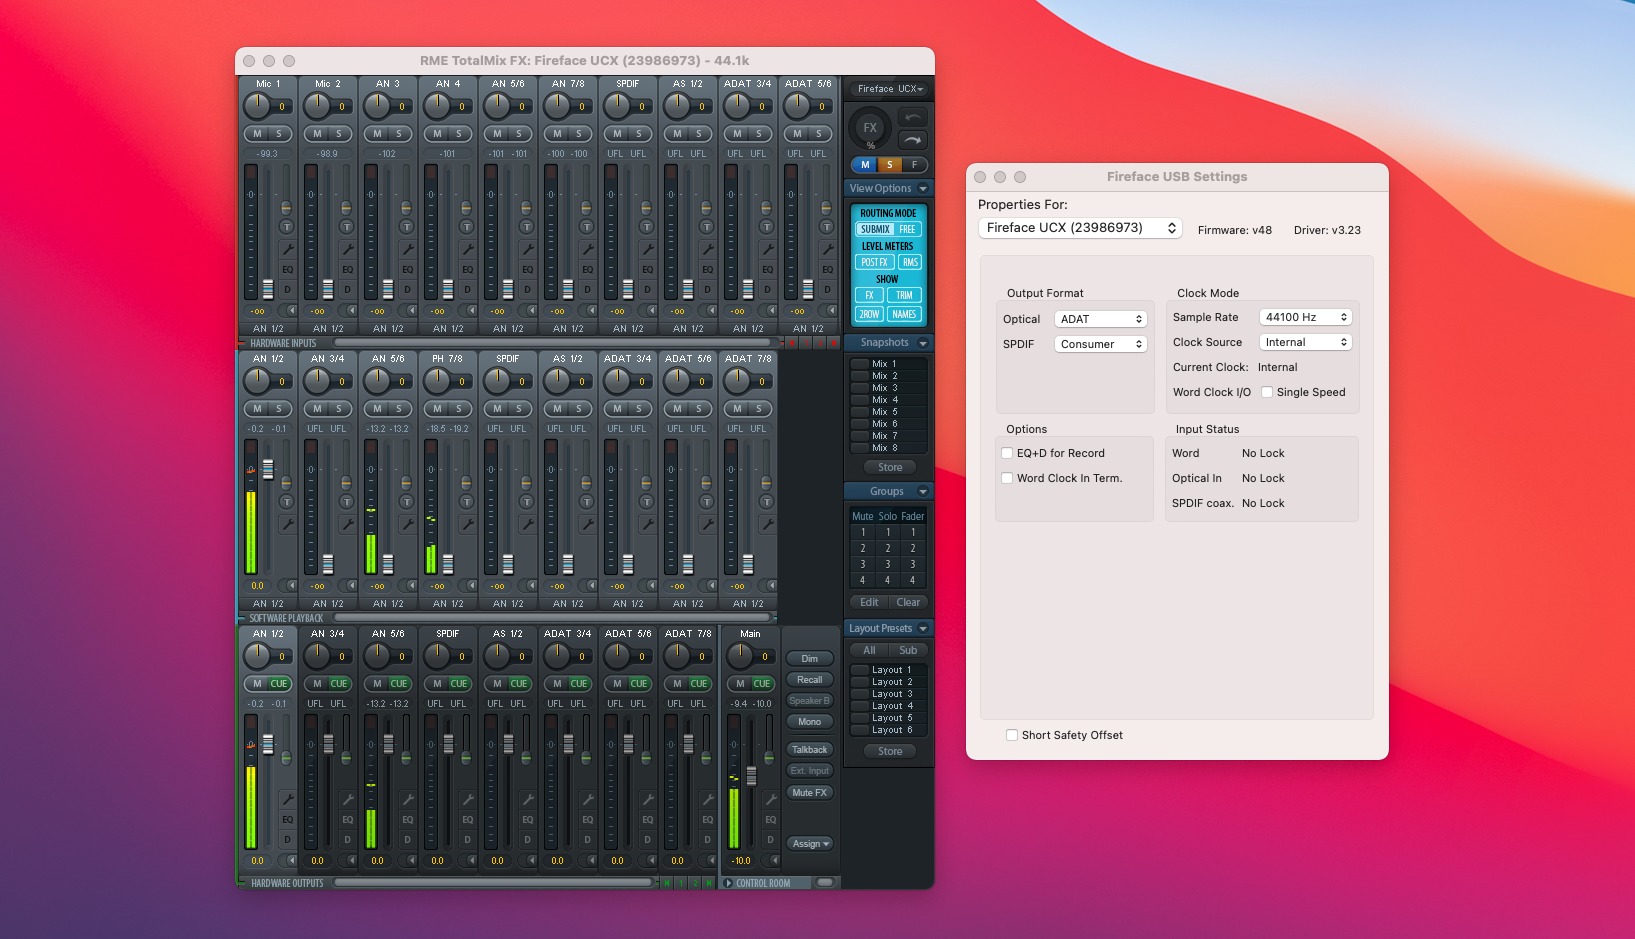This screenshot has width=1635, height=939.
Task: Open Dynamics (D) on Main output
Action: pyautogui.click(x=770, y=840)
